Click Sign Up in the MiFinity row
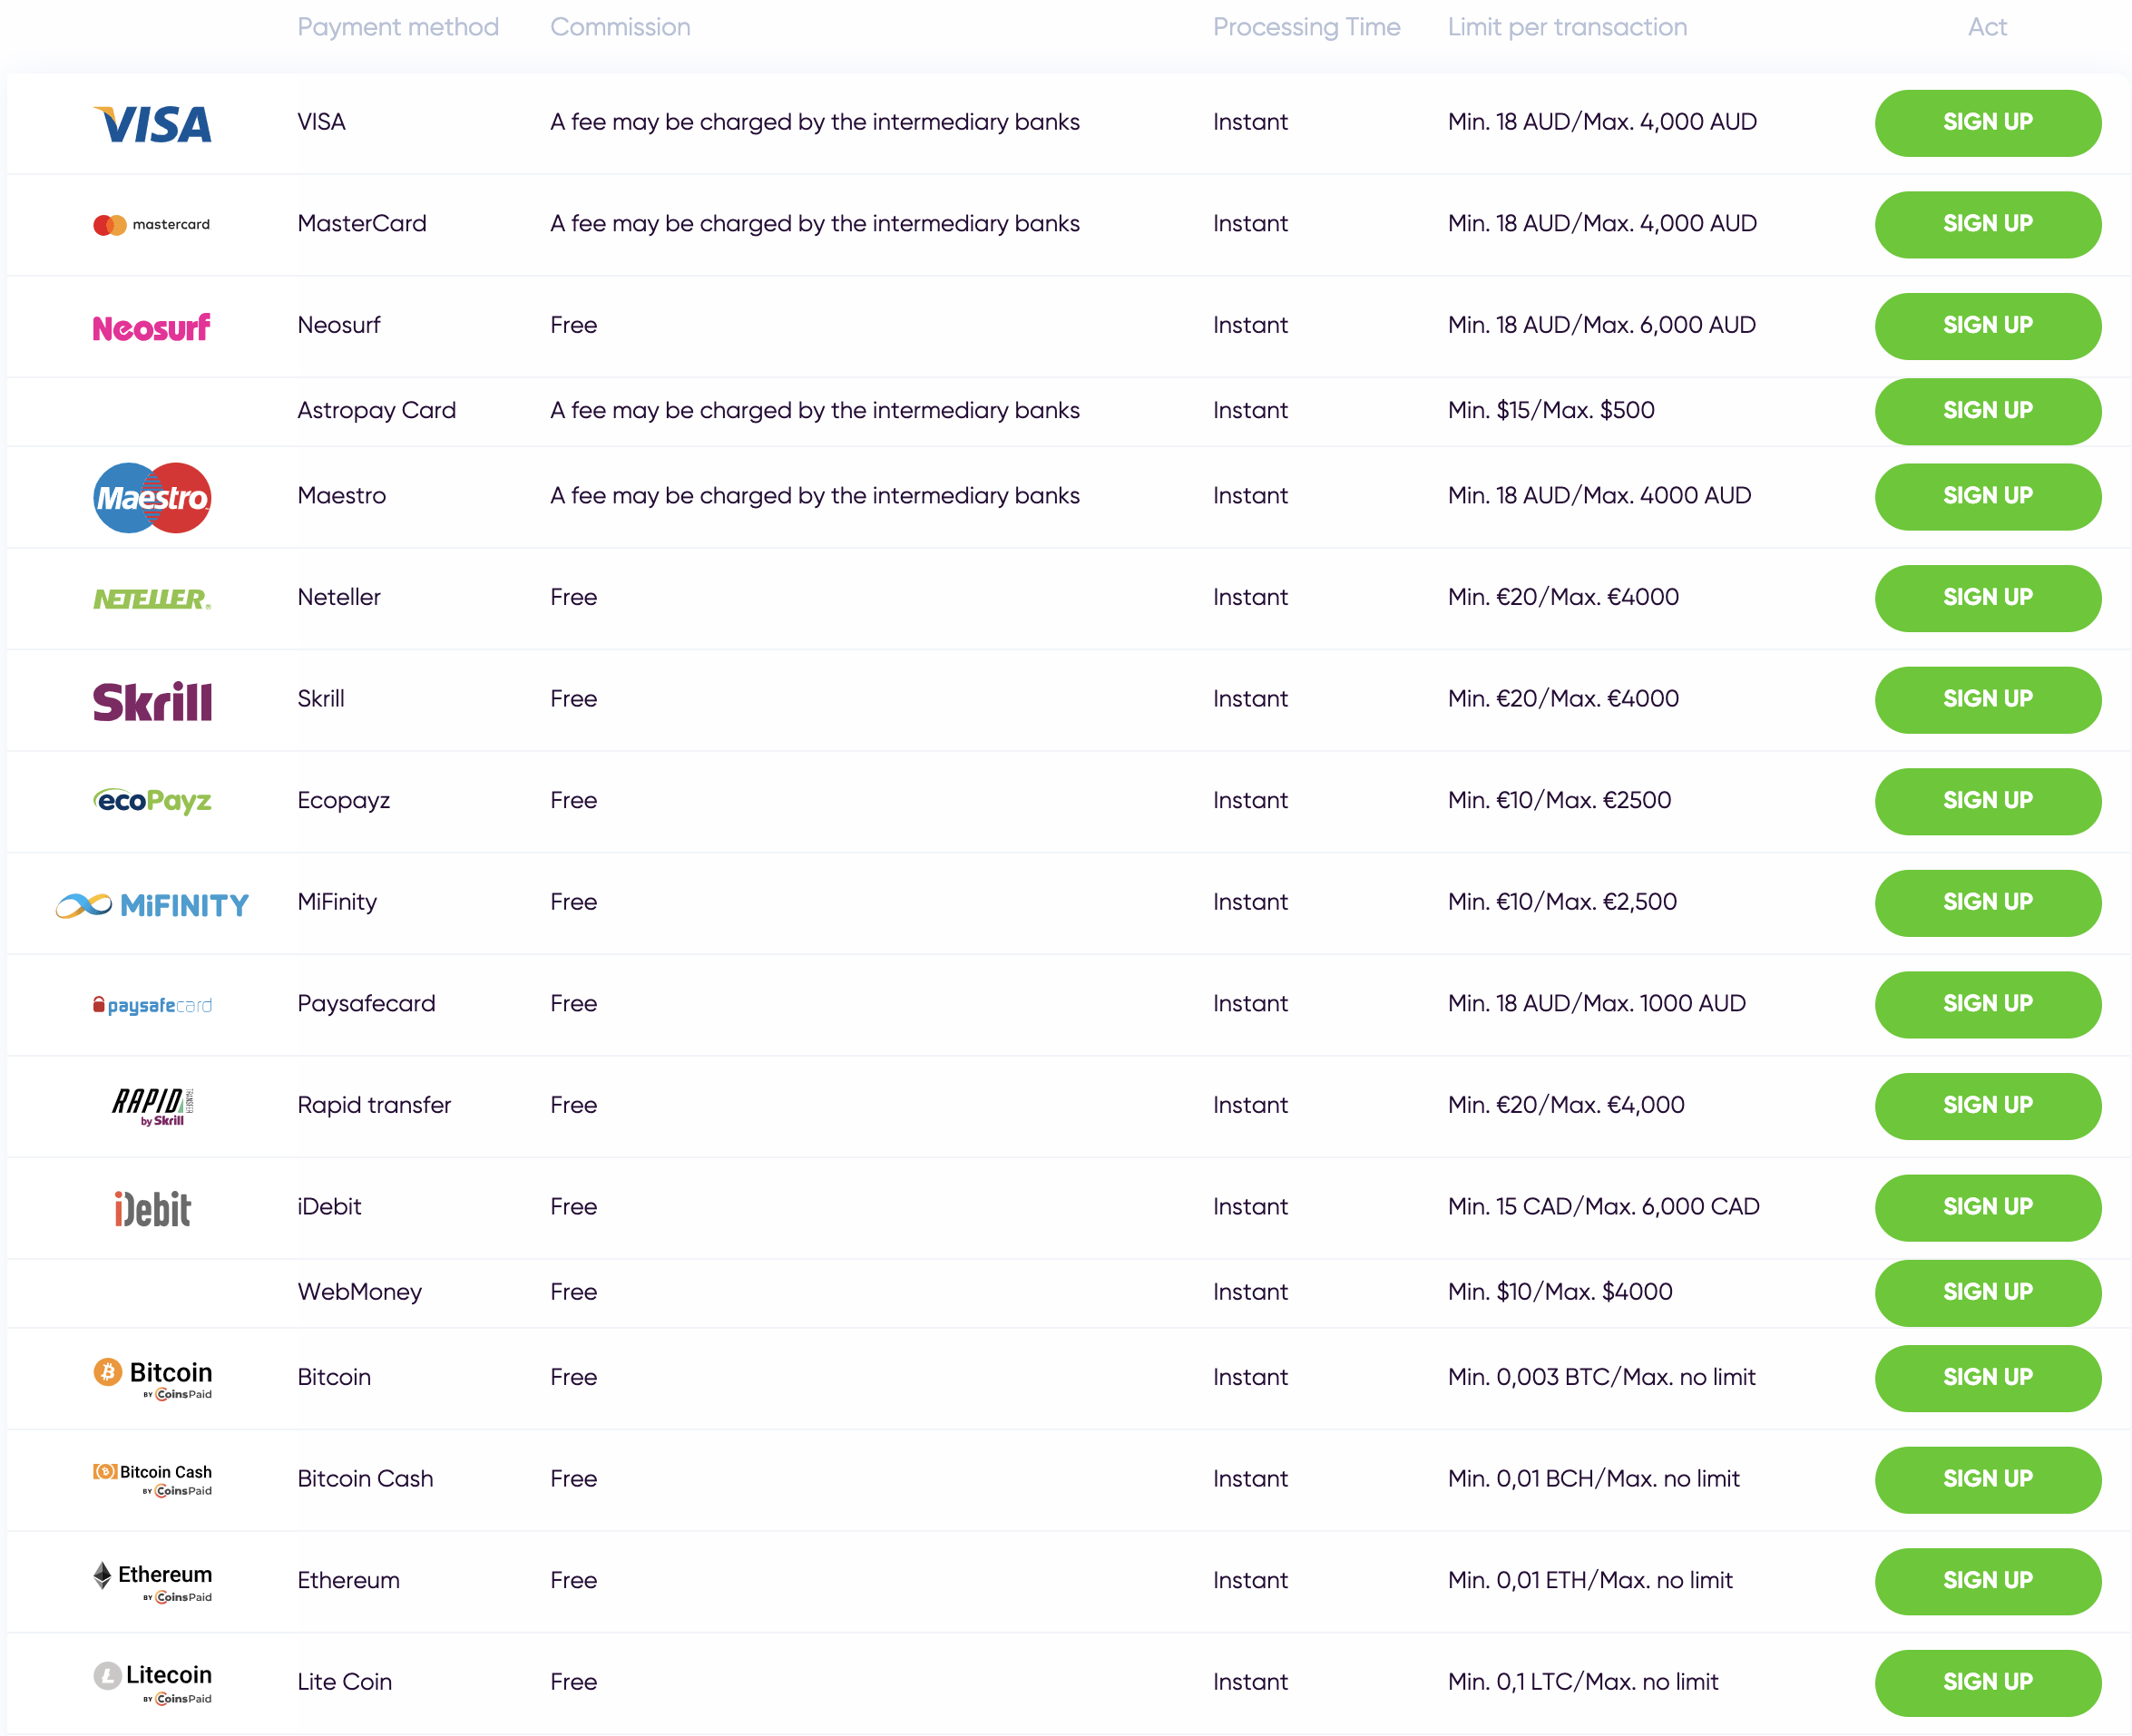Image resolution: width=2132 pixels, height=1736 pixels. click(1987, 903)
